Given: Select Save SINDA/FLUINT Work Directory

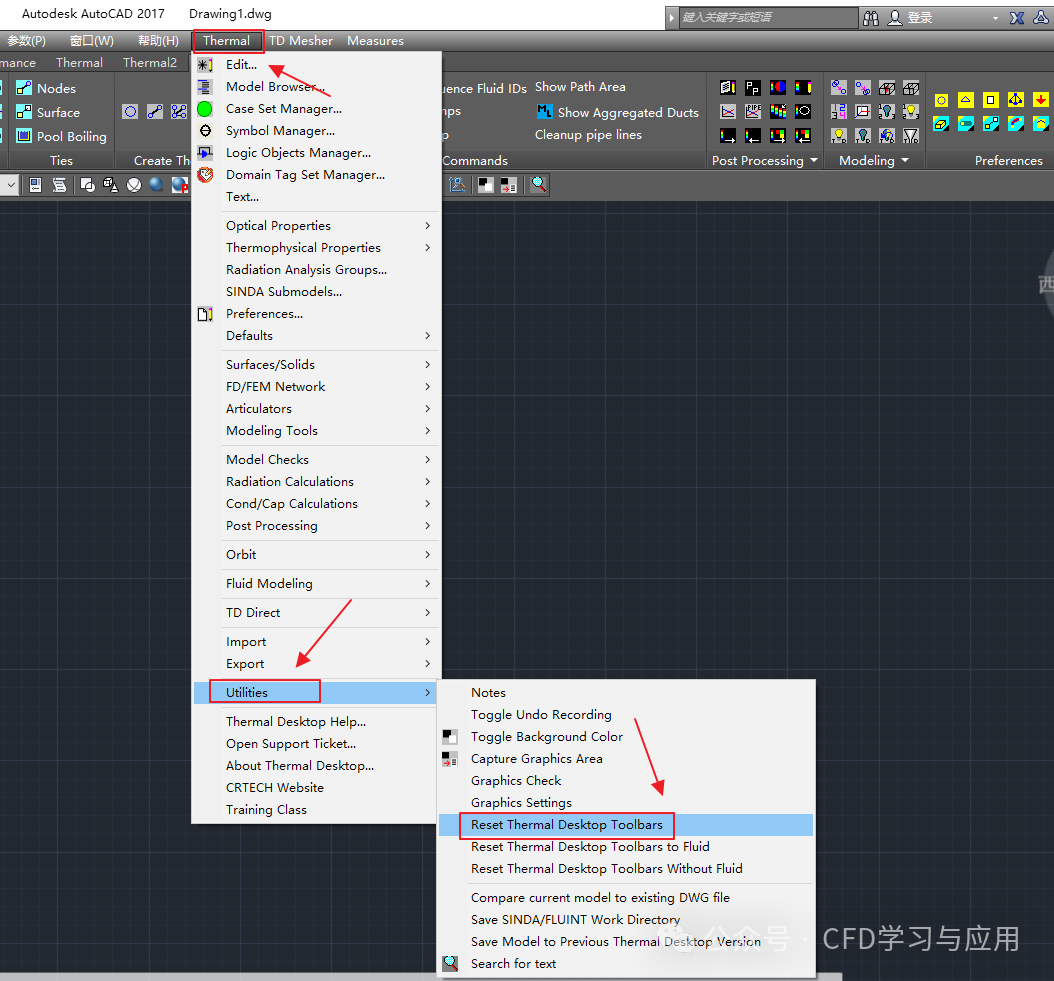Looking at the screenshot, I should click(x=575, y=920).
